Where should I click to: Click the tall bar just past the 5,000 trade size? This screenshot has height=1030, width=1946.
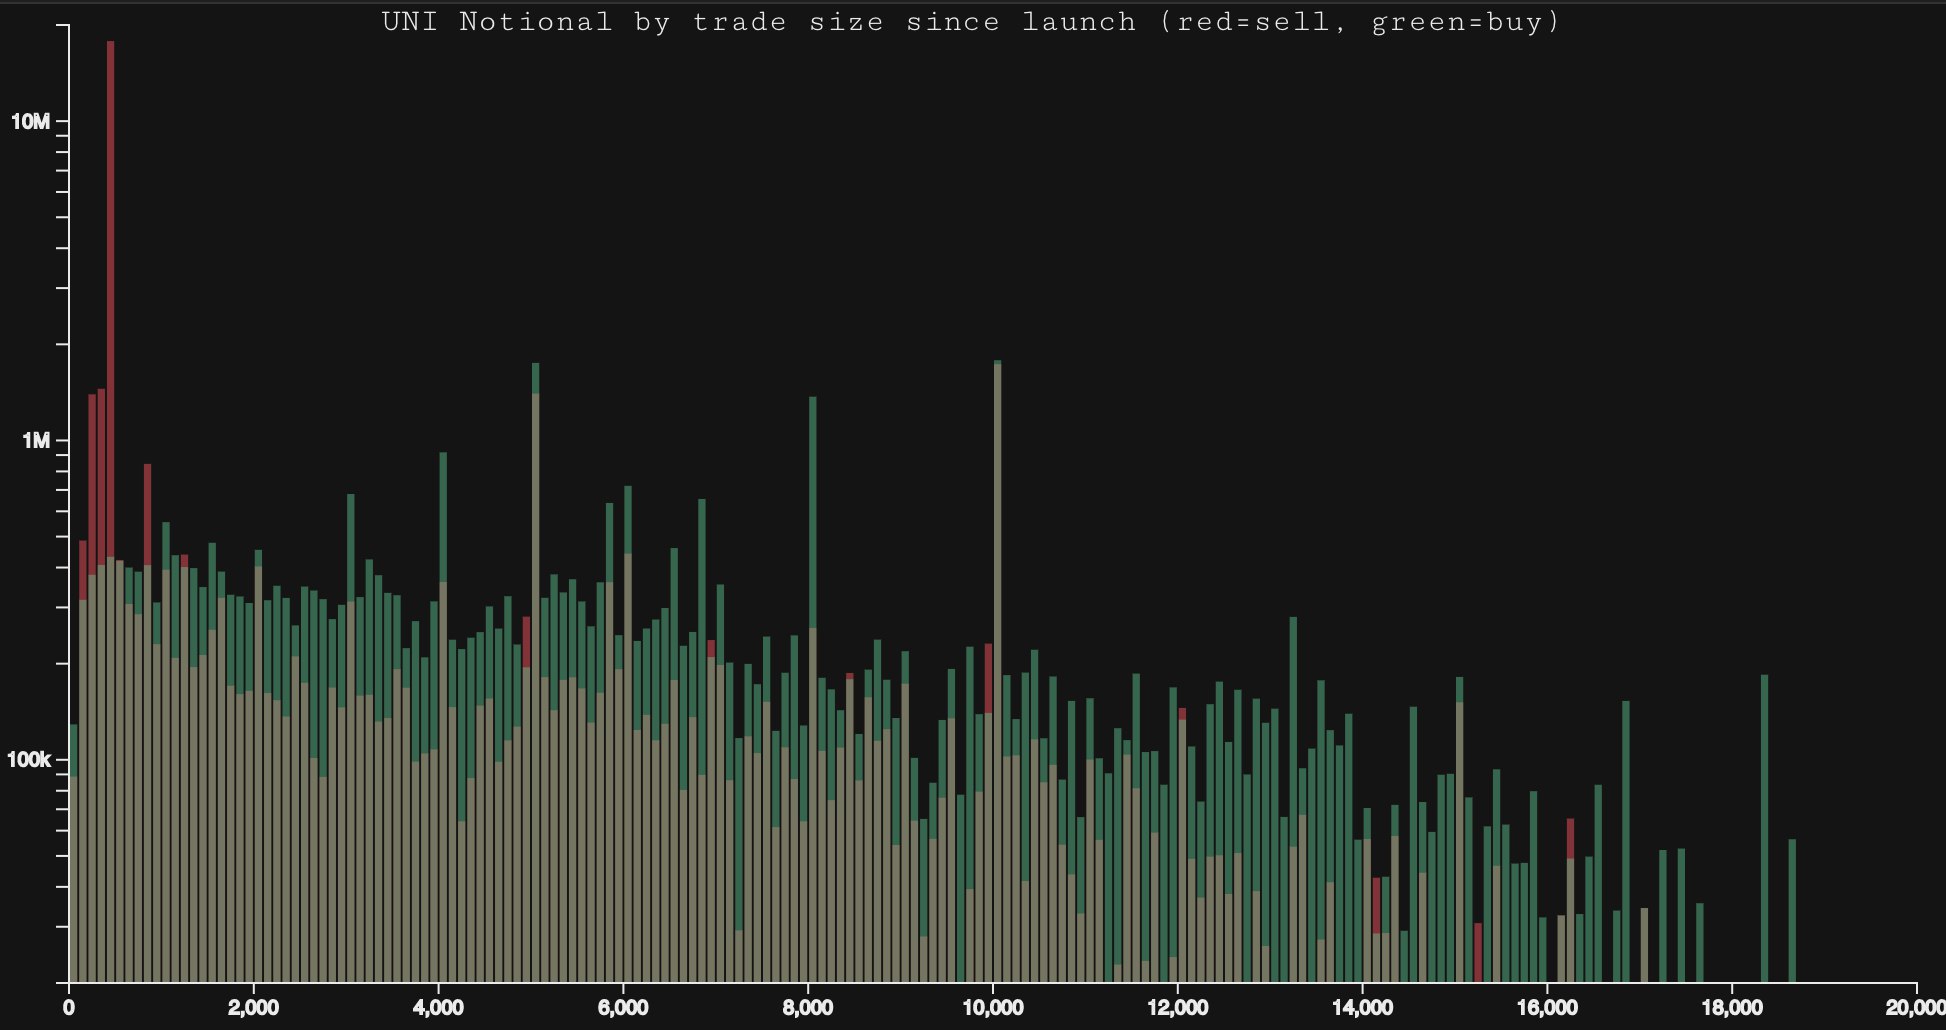click(536, 672)
